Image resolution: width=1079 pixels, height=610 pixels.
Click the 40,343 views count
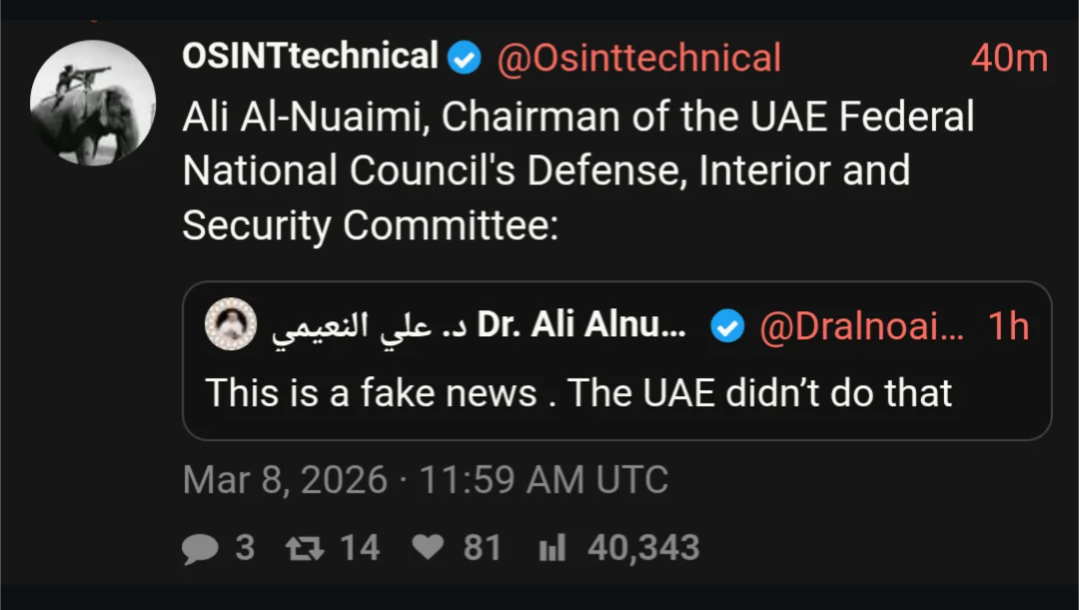(x=643, y=548)
